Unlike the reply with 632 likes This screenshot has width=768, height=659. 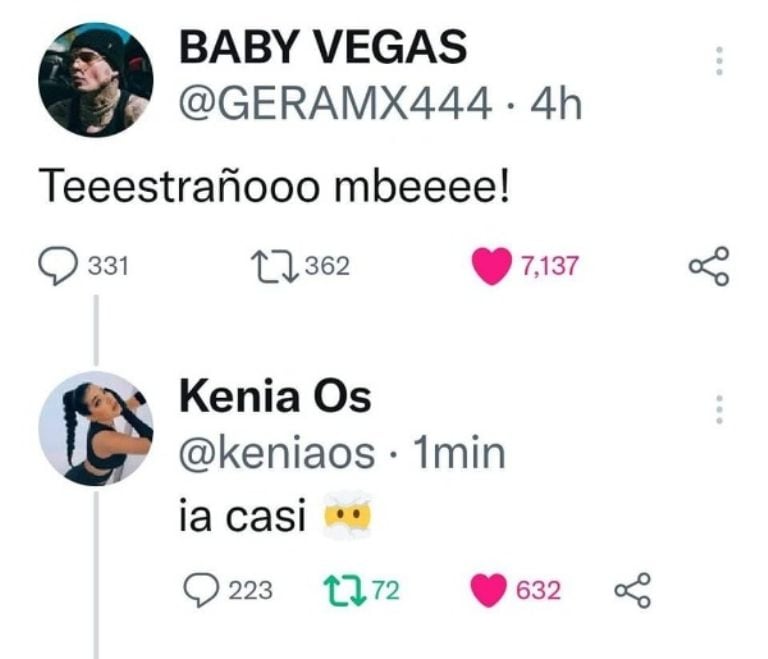[x=489, y=590]
